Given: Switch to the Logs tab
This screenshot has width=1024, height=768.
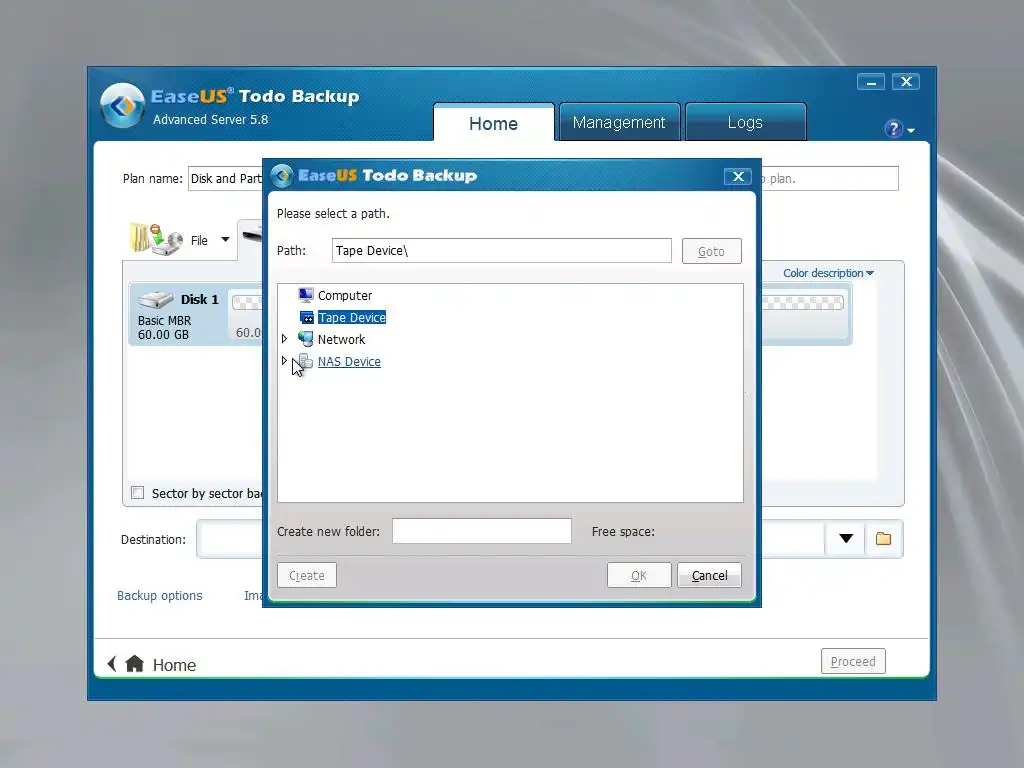Looking at the screenshot, I should (745, 122).
